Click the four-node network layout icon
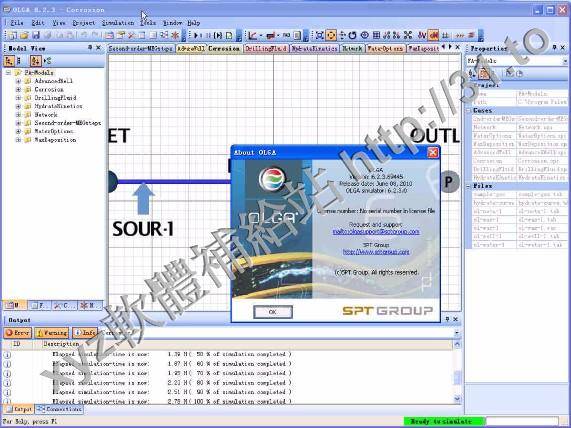571x428 pixels. [x=408, y=35]
